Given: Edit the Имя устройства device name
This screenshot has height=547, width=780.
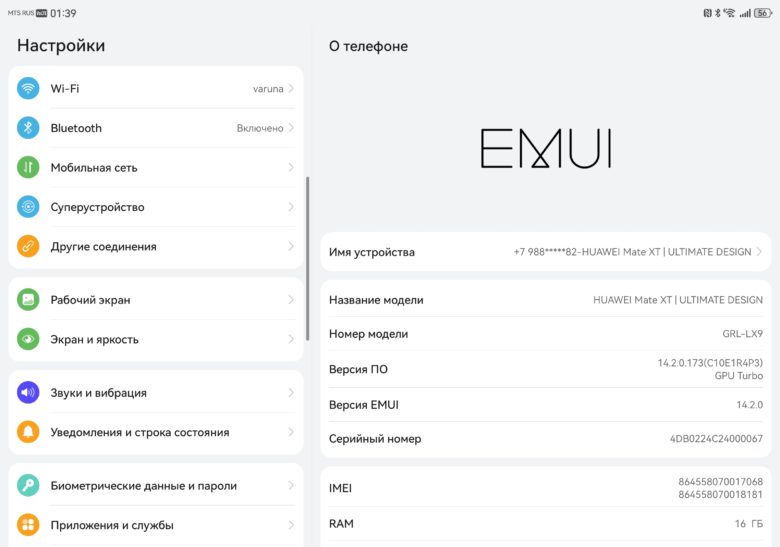Looking at the screenshot, I should point(546,252).
